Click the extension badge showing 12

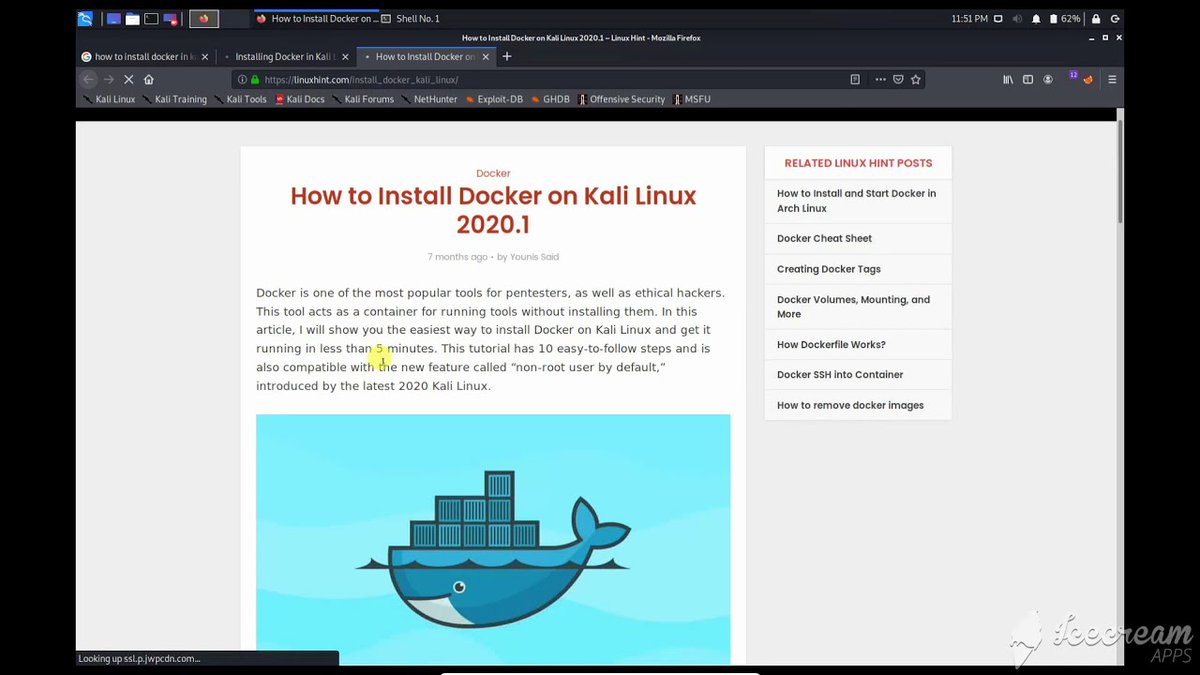tap(1071, 77)
